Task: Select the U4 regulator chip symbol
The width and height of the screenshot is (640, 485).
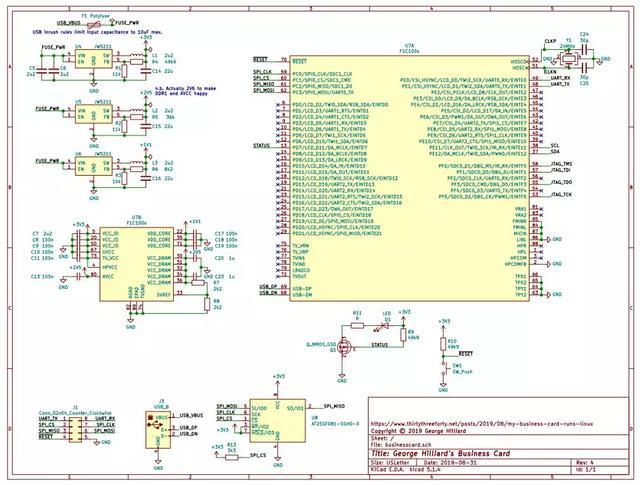Action: (x=93, y=59)
